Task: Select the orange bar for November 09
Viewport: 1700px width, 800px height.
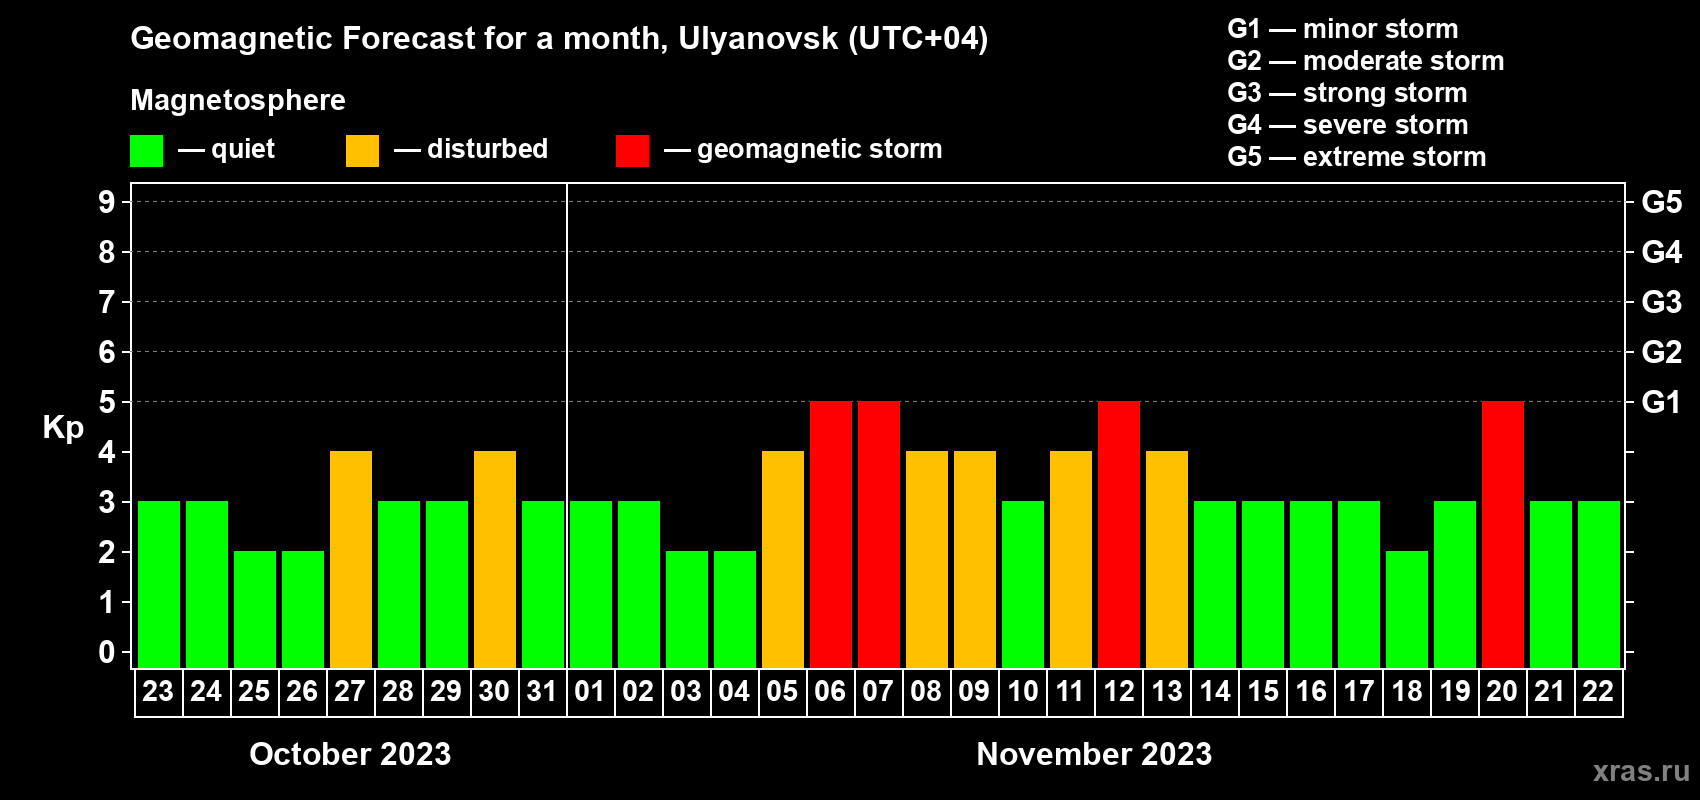Action: [x=975, y=559]
